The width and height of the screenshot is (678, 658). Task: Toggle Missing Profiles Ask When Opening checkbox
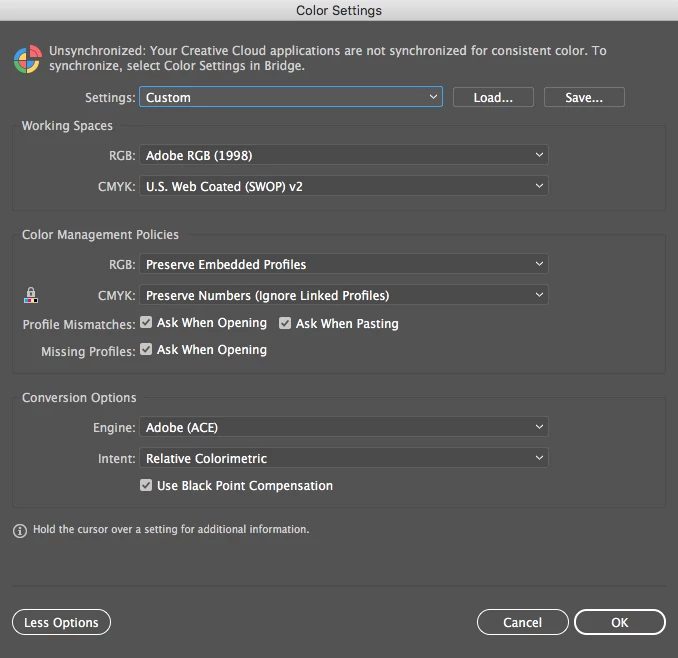[146, 349]
